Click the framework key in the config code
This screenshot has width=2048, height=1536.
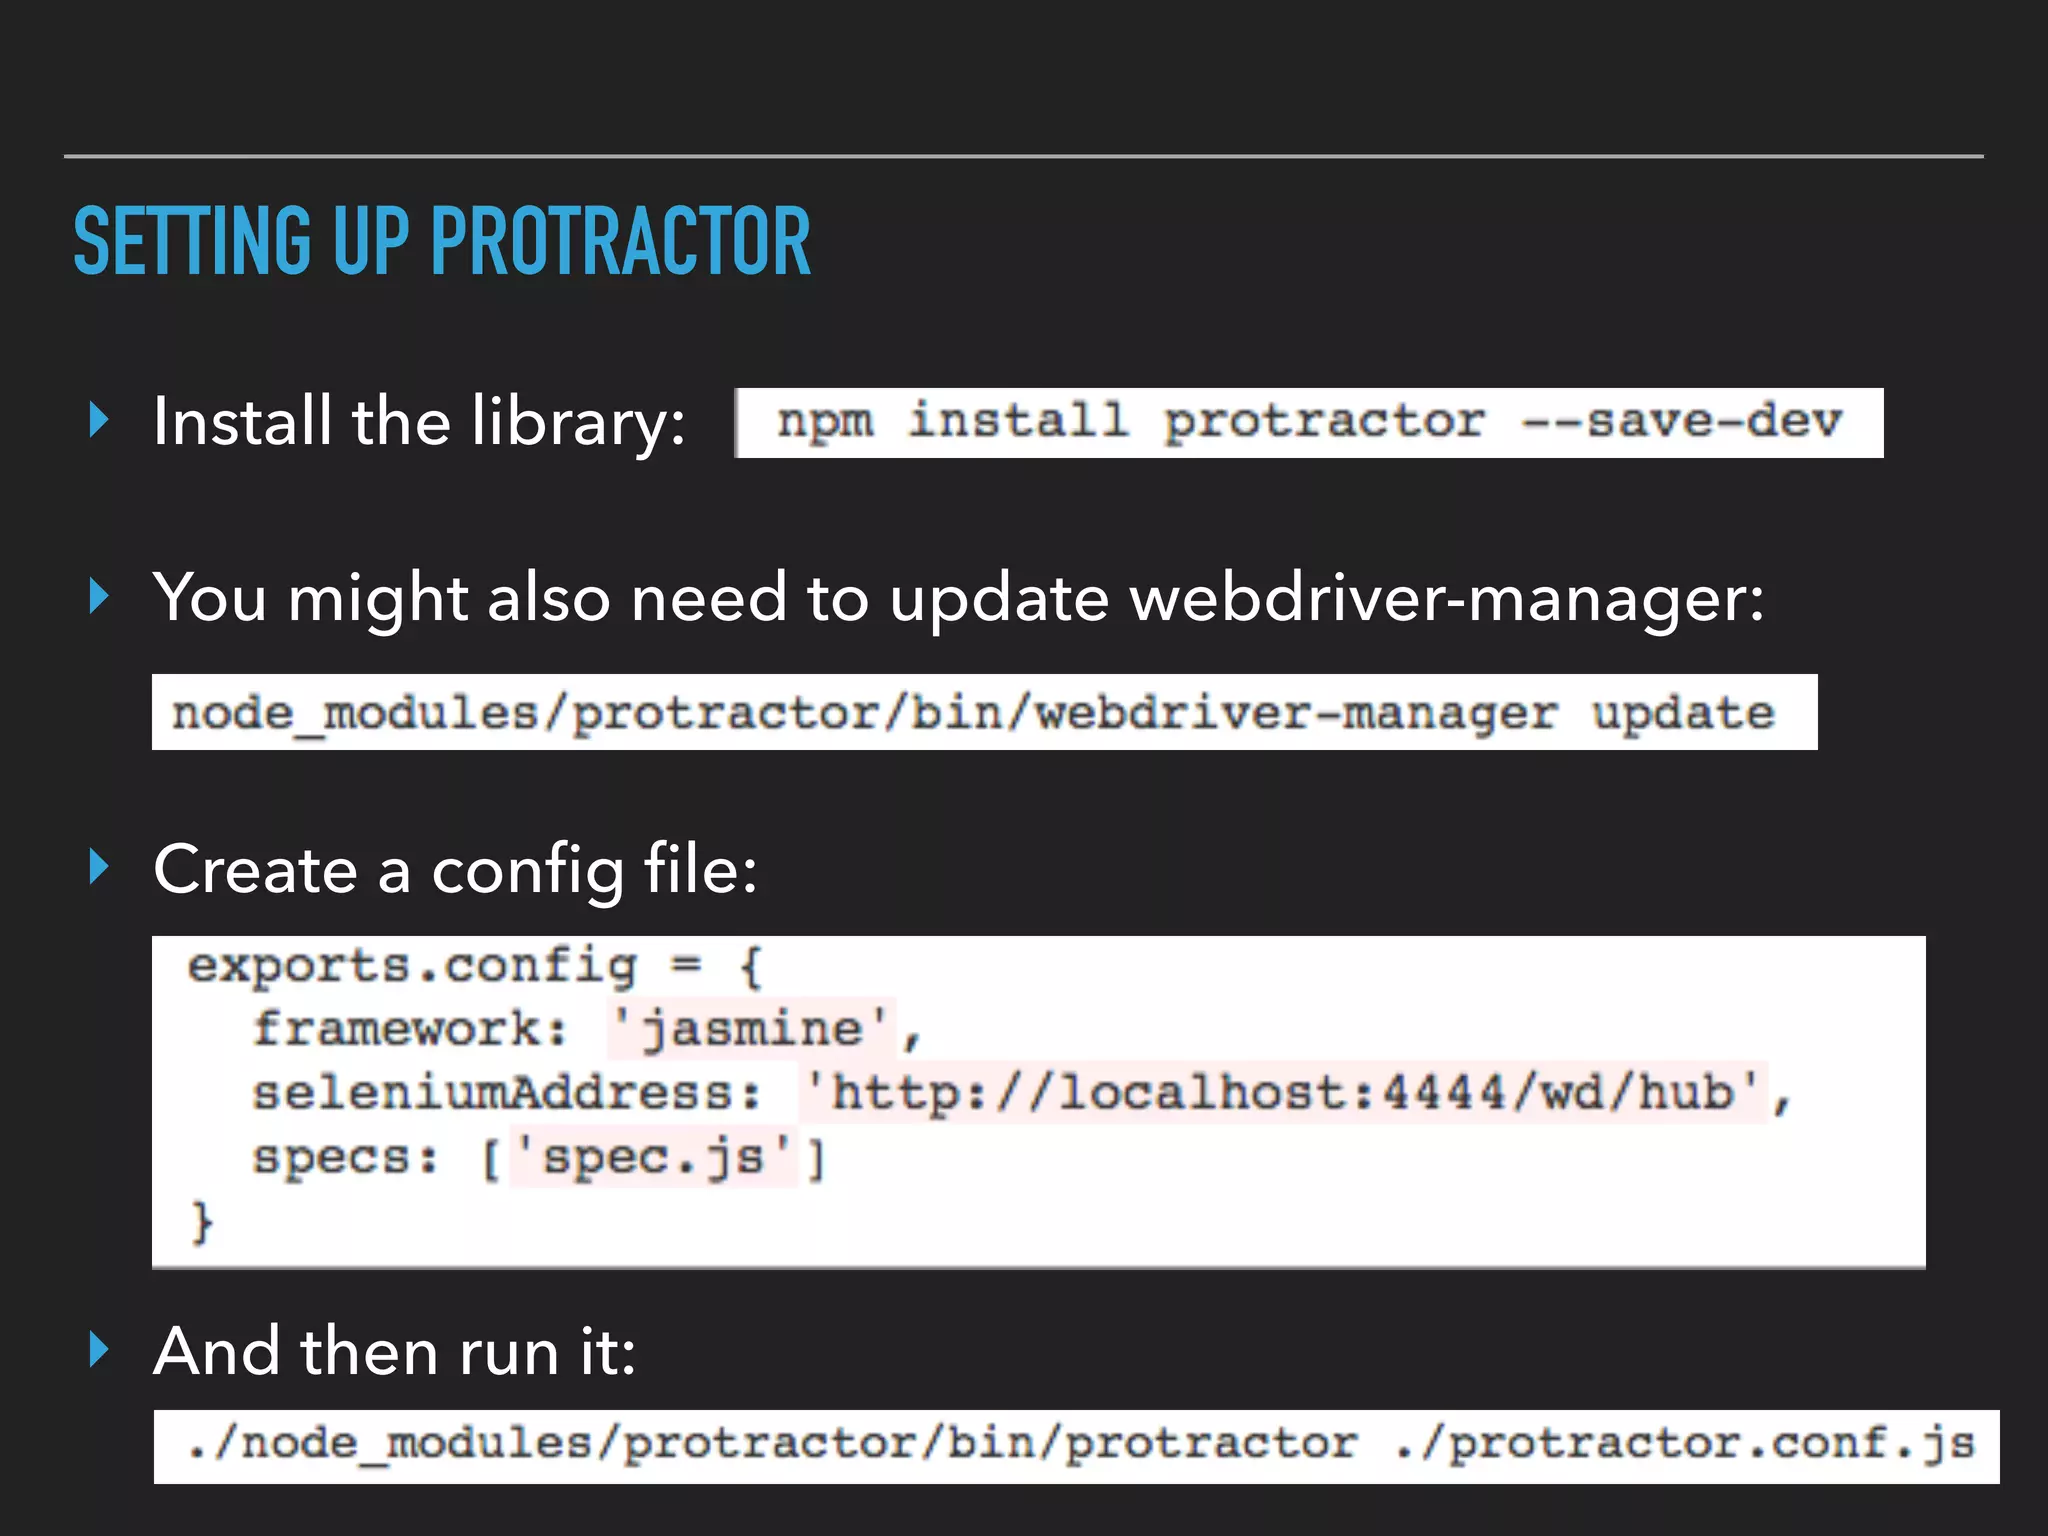point(409,1028)
